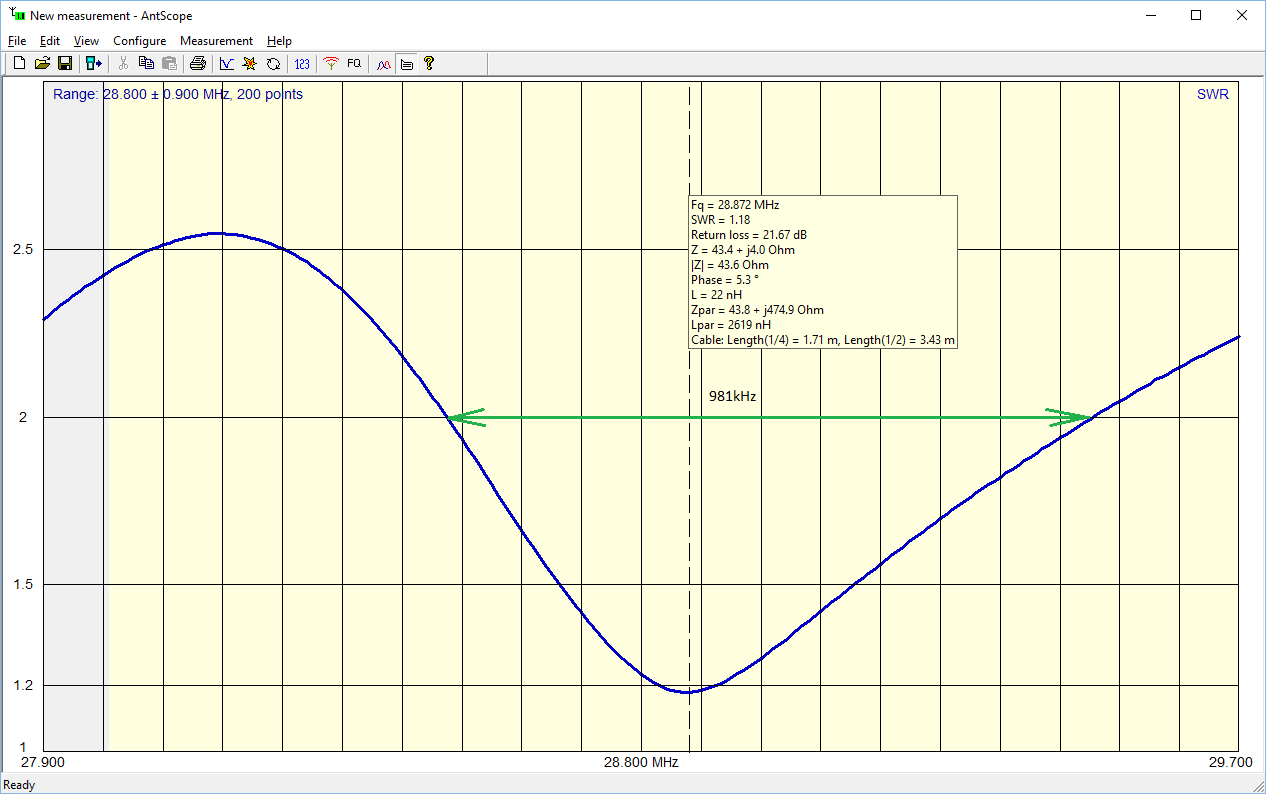Image resolution: width=1266 pixels, height=794 pixels.
Task: Save measurement with the floppy disk icon
Action: point(65,64)
